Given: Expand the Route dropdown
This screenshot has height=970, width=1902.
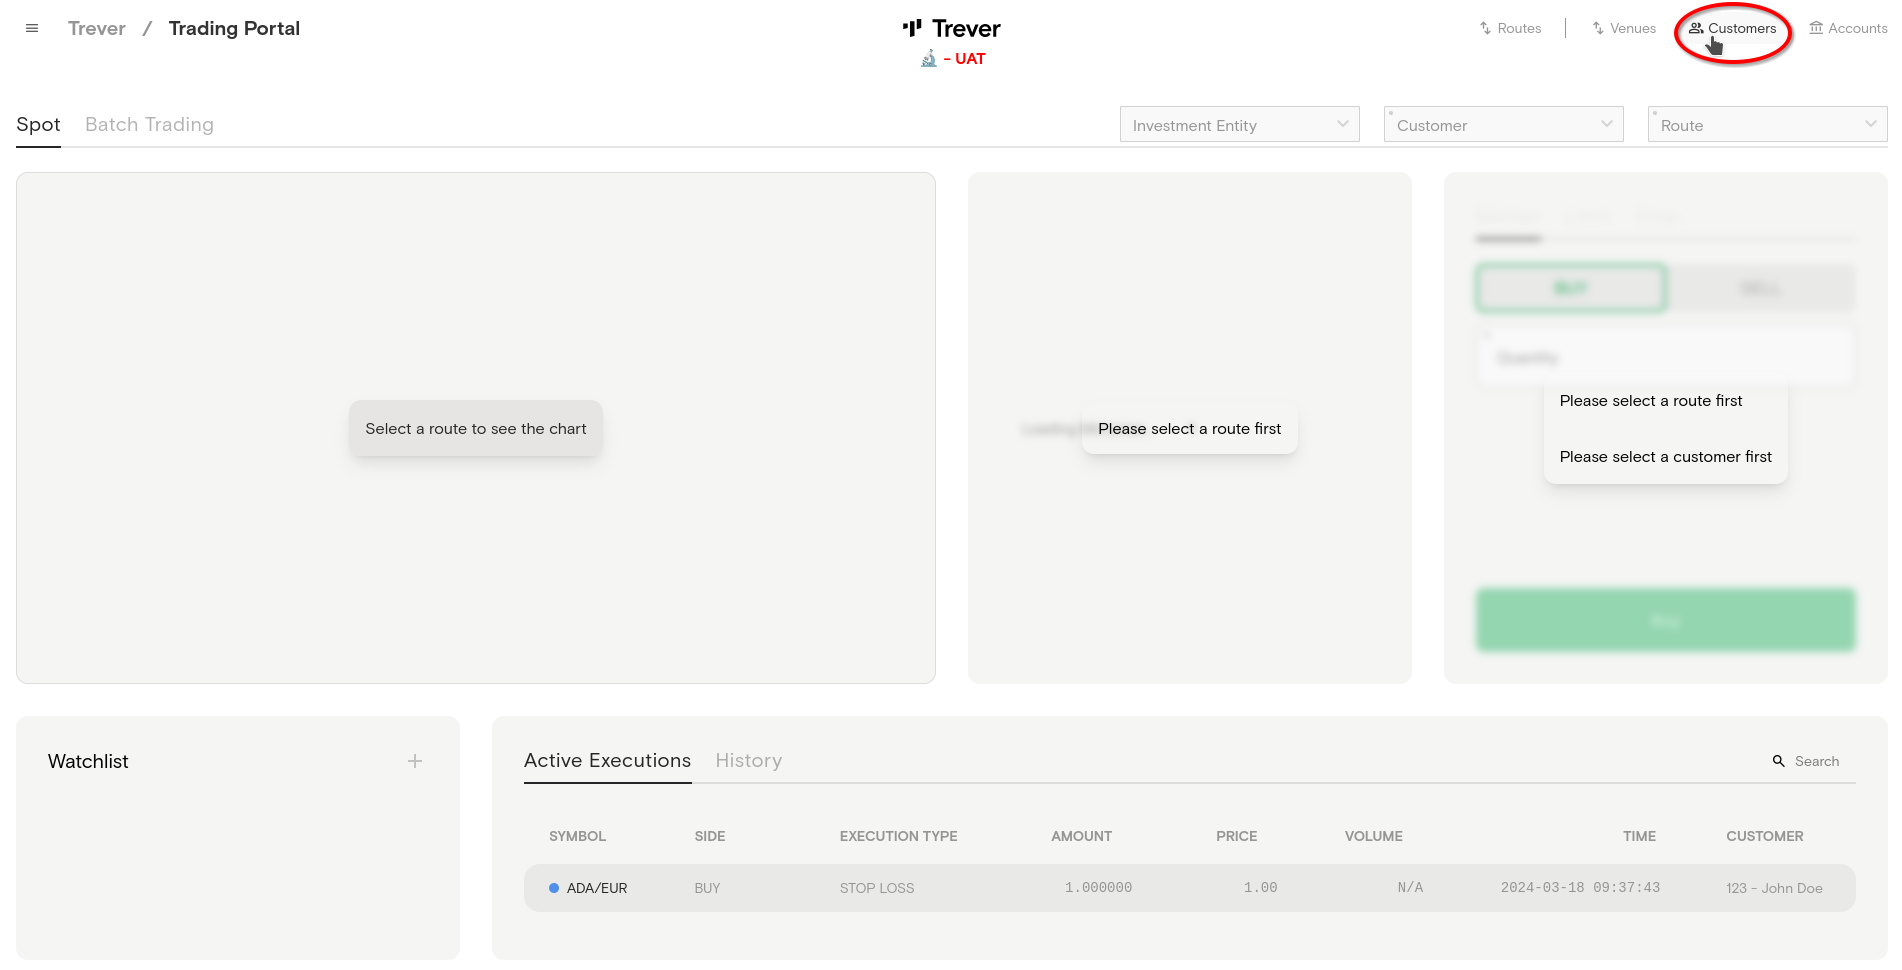Looking at the screenshot, I should tap(1767, 125).
